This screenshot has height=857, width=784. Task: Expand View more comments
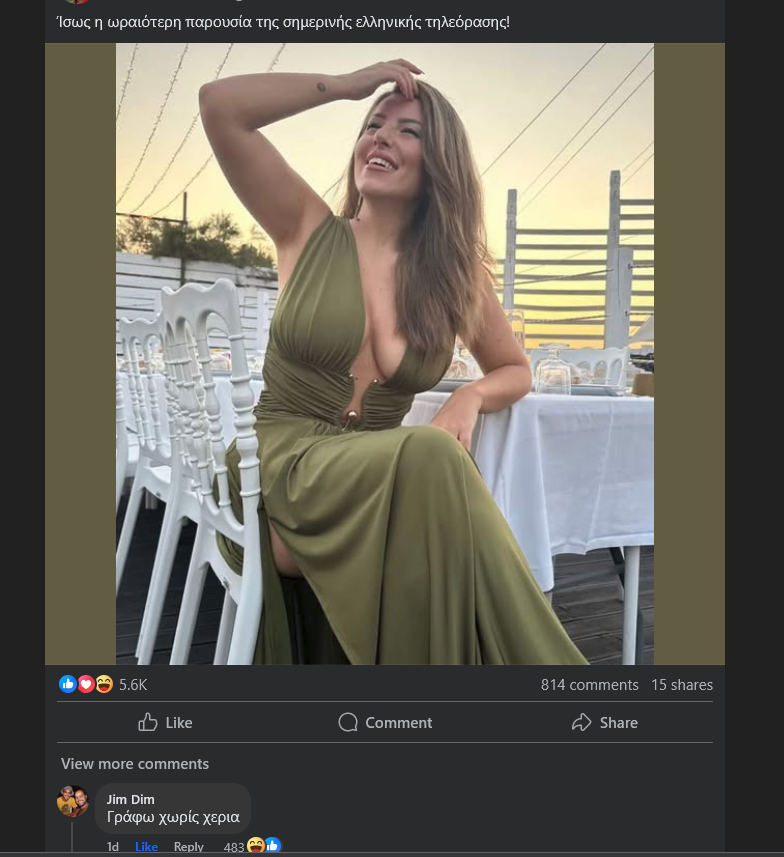click(135, 764)
